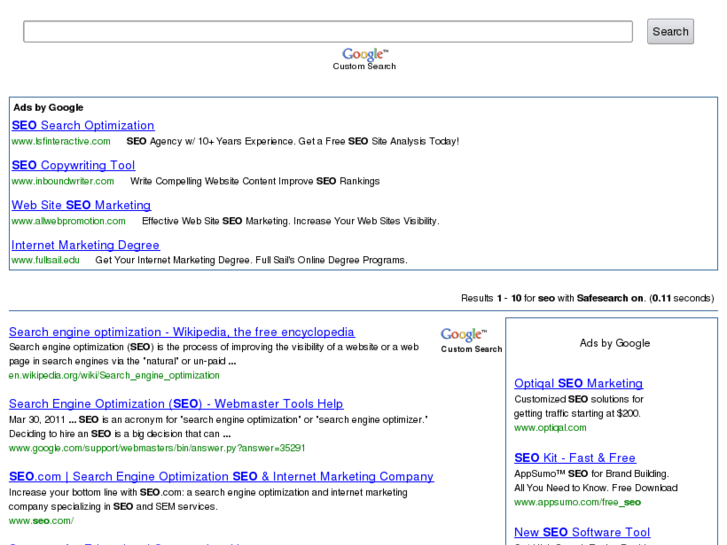Click the 'Write Compelling Website Content' ad text
This screenshot has width=727, height=545.
pyautogui.click(x=255, y=181)
